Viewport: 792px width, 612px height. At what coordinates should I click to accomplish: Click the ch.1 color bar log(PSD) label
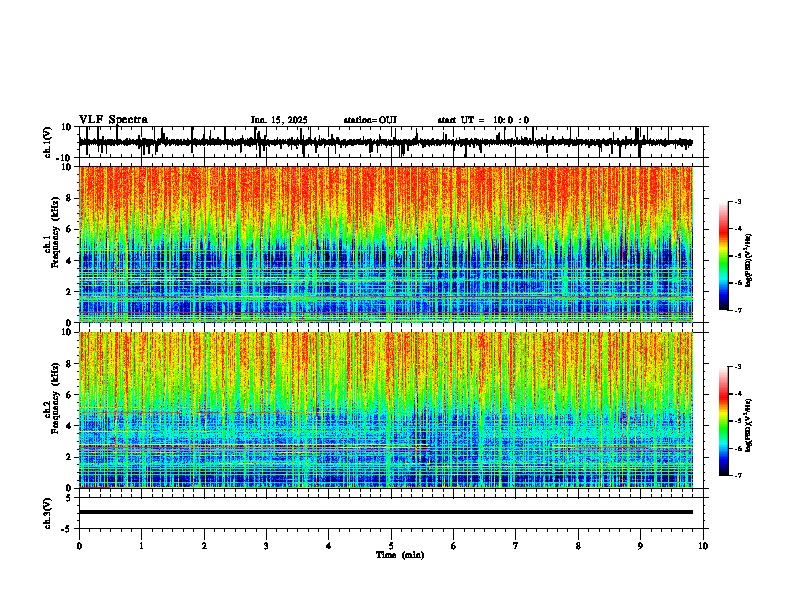[748, 261]
